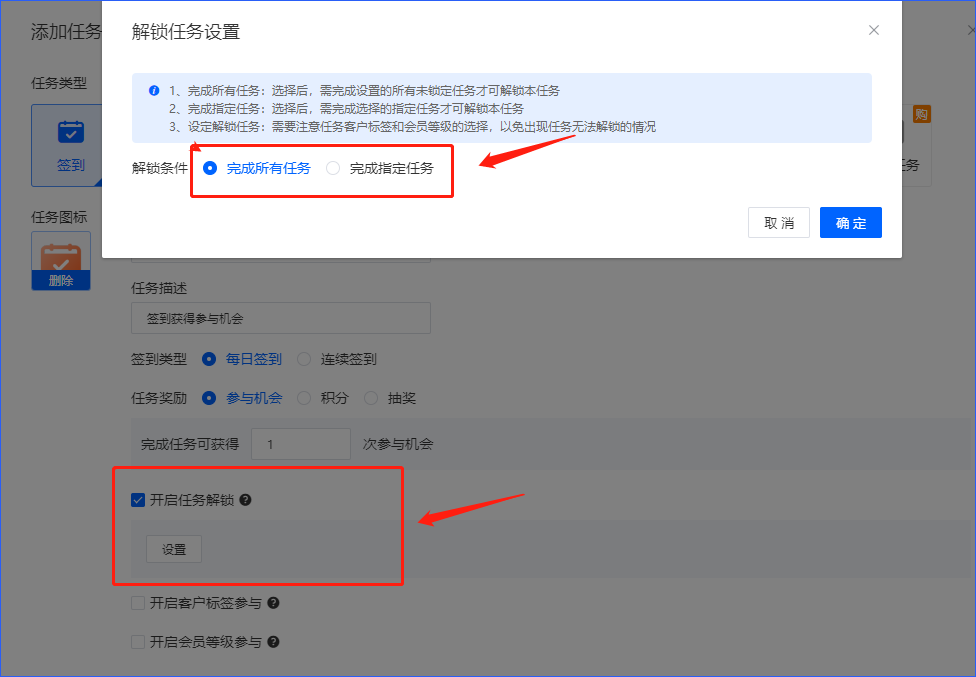Image resolution: width=976 pixels, height=677 pixels.
Task: Click 删除 on the task icon
Action: (x=61, y=281)
